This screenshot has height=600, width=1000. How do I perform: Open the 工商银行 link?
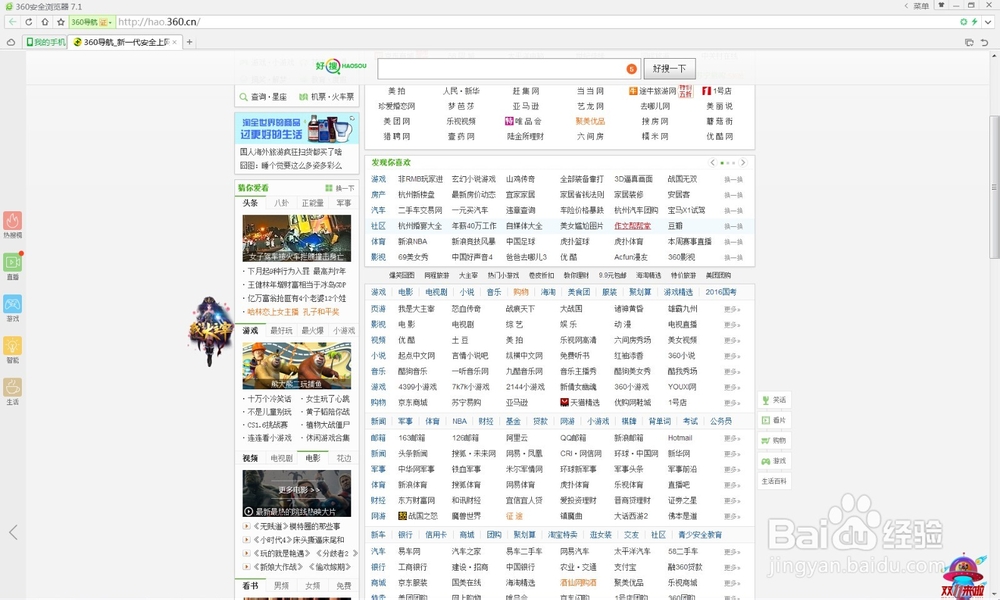(413, 567)
